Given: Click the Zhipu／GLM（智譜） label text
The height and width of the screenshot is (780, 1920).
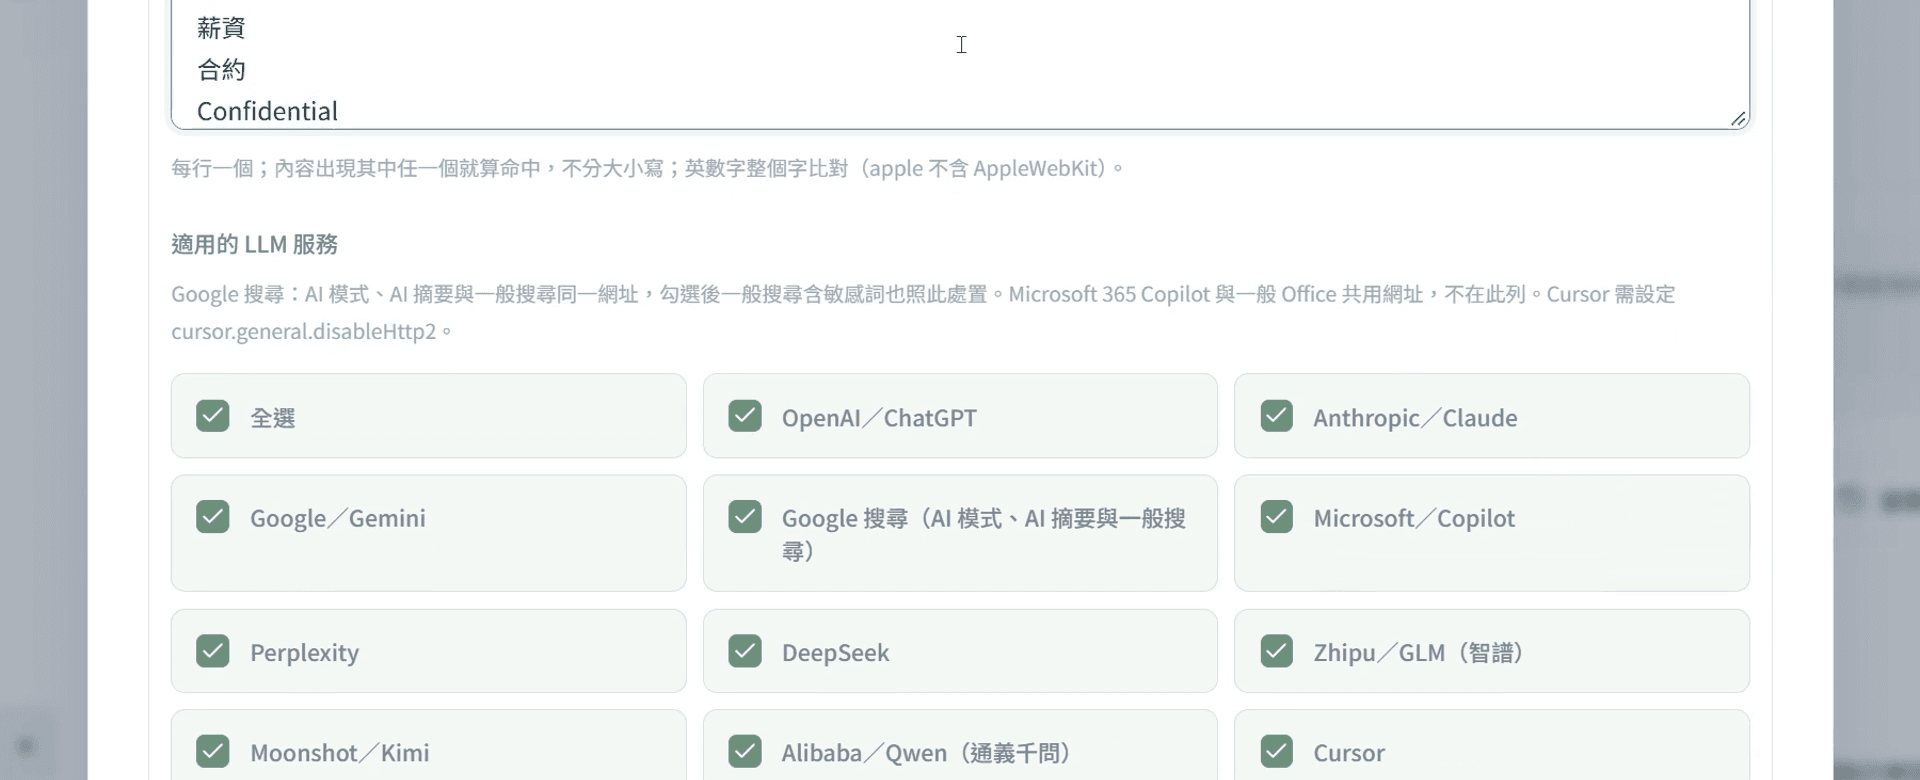Looking at the screenshot, I should click(x=1421, y=653).
